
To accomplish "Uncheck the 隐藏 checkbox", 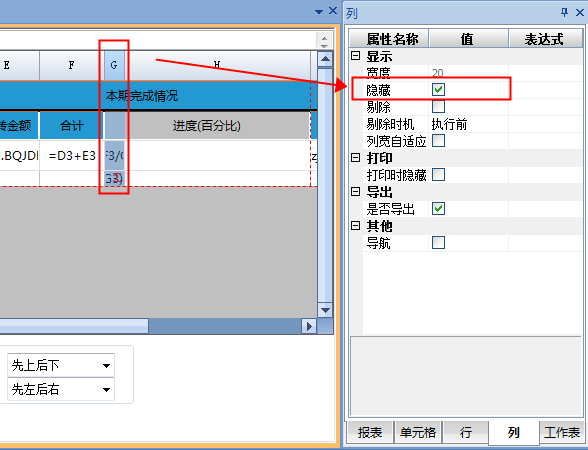I will coord(438,90).
